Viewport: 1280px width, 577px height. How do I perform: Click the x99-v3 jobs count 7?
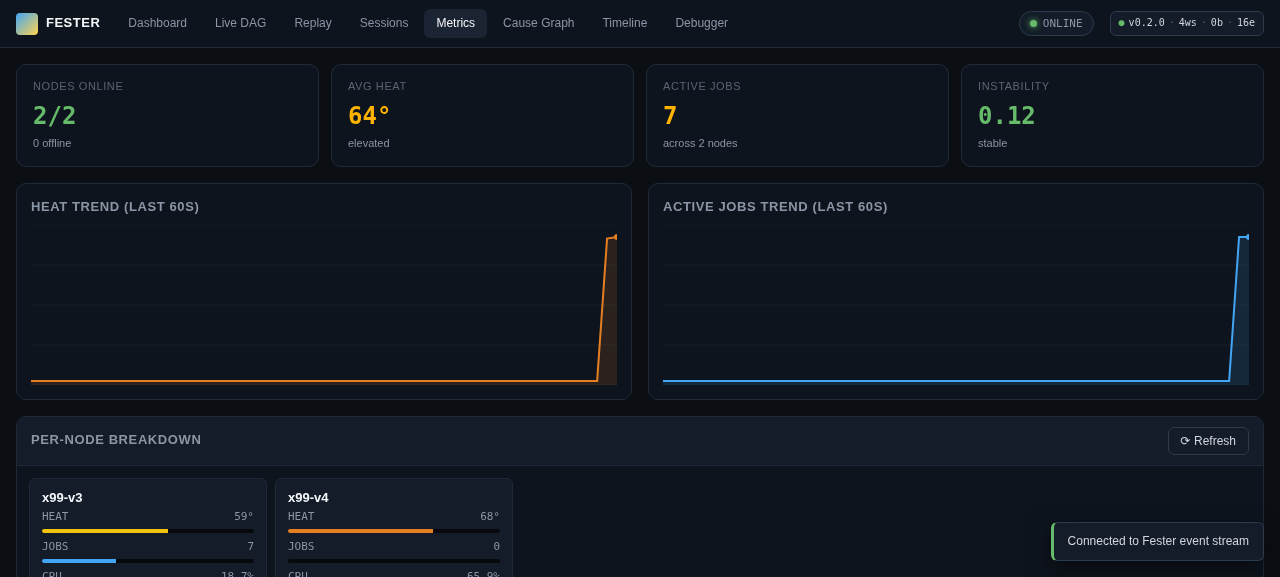click(x=251, y=547)
